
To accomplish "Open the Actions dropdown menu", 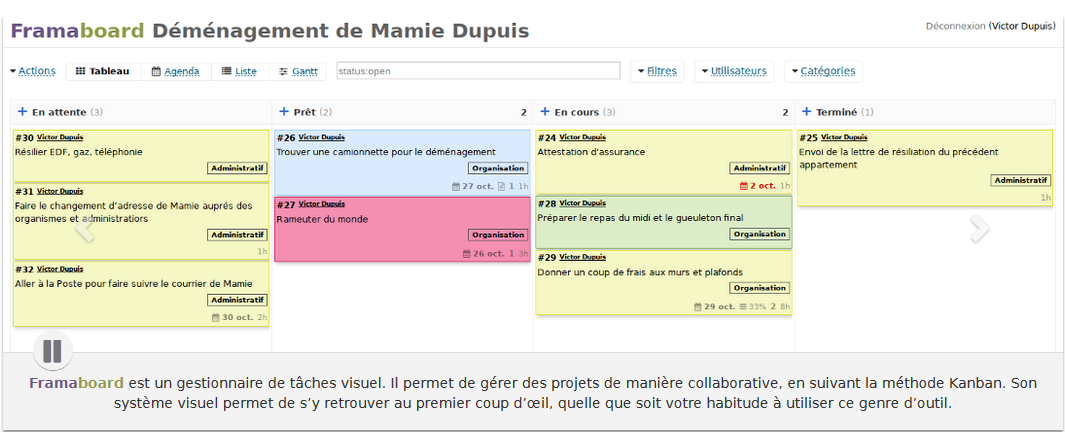I will coord(32,71).
